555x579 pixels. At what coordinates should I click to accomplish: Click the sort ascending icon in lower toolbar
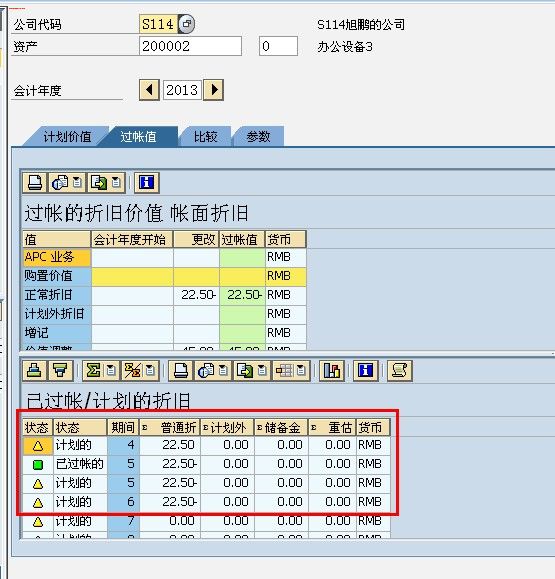(x=34, y=370)
